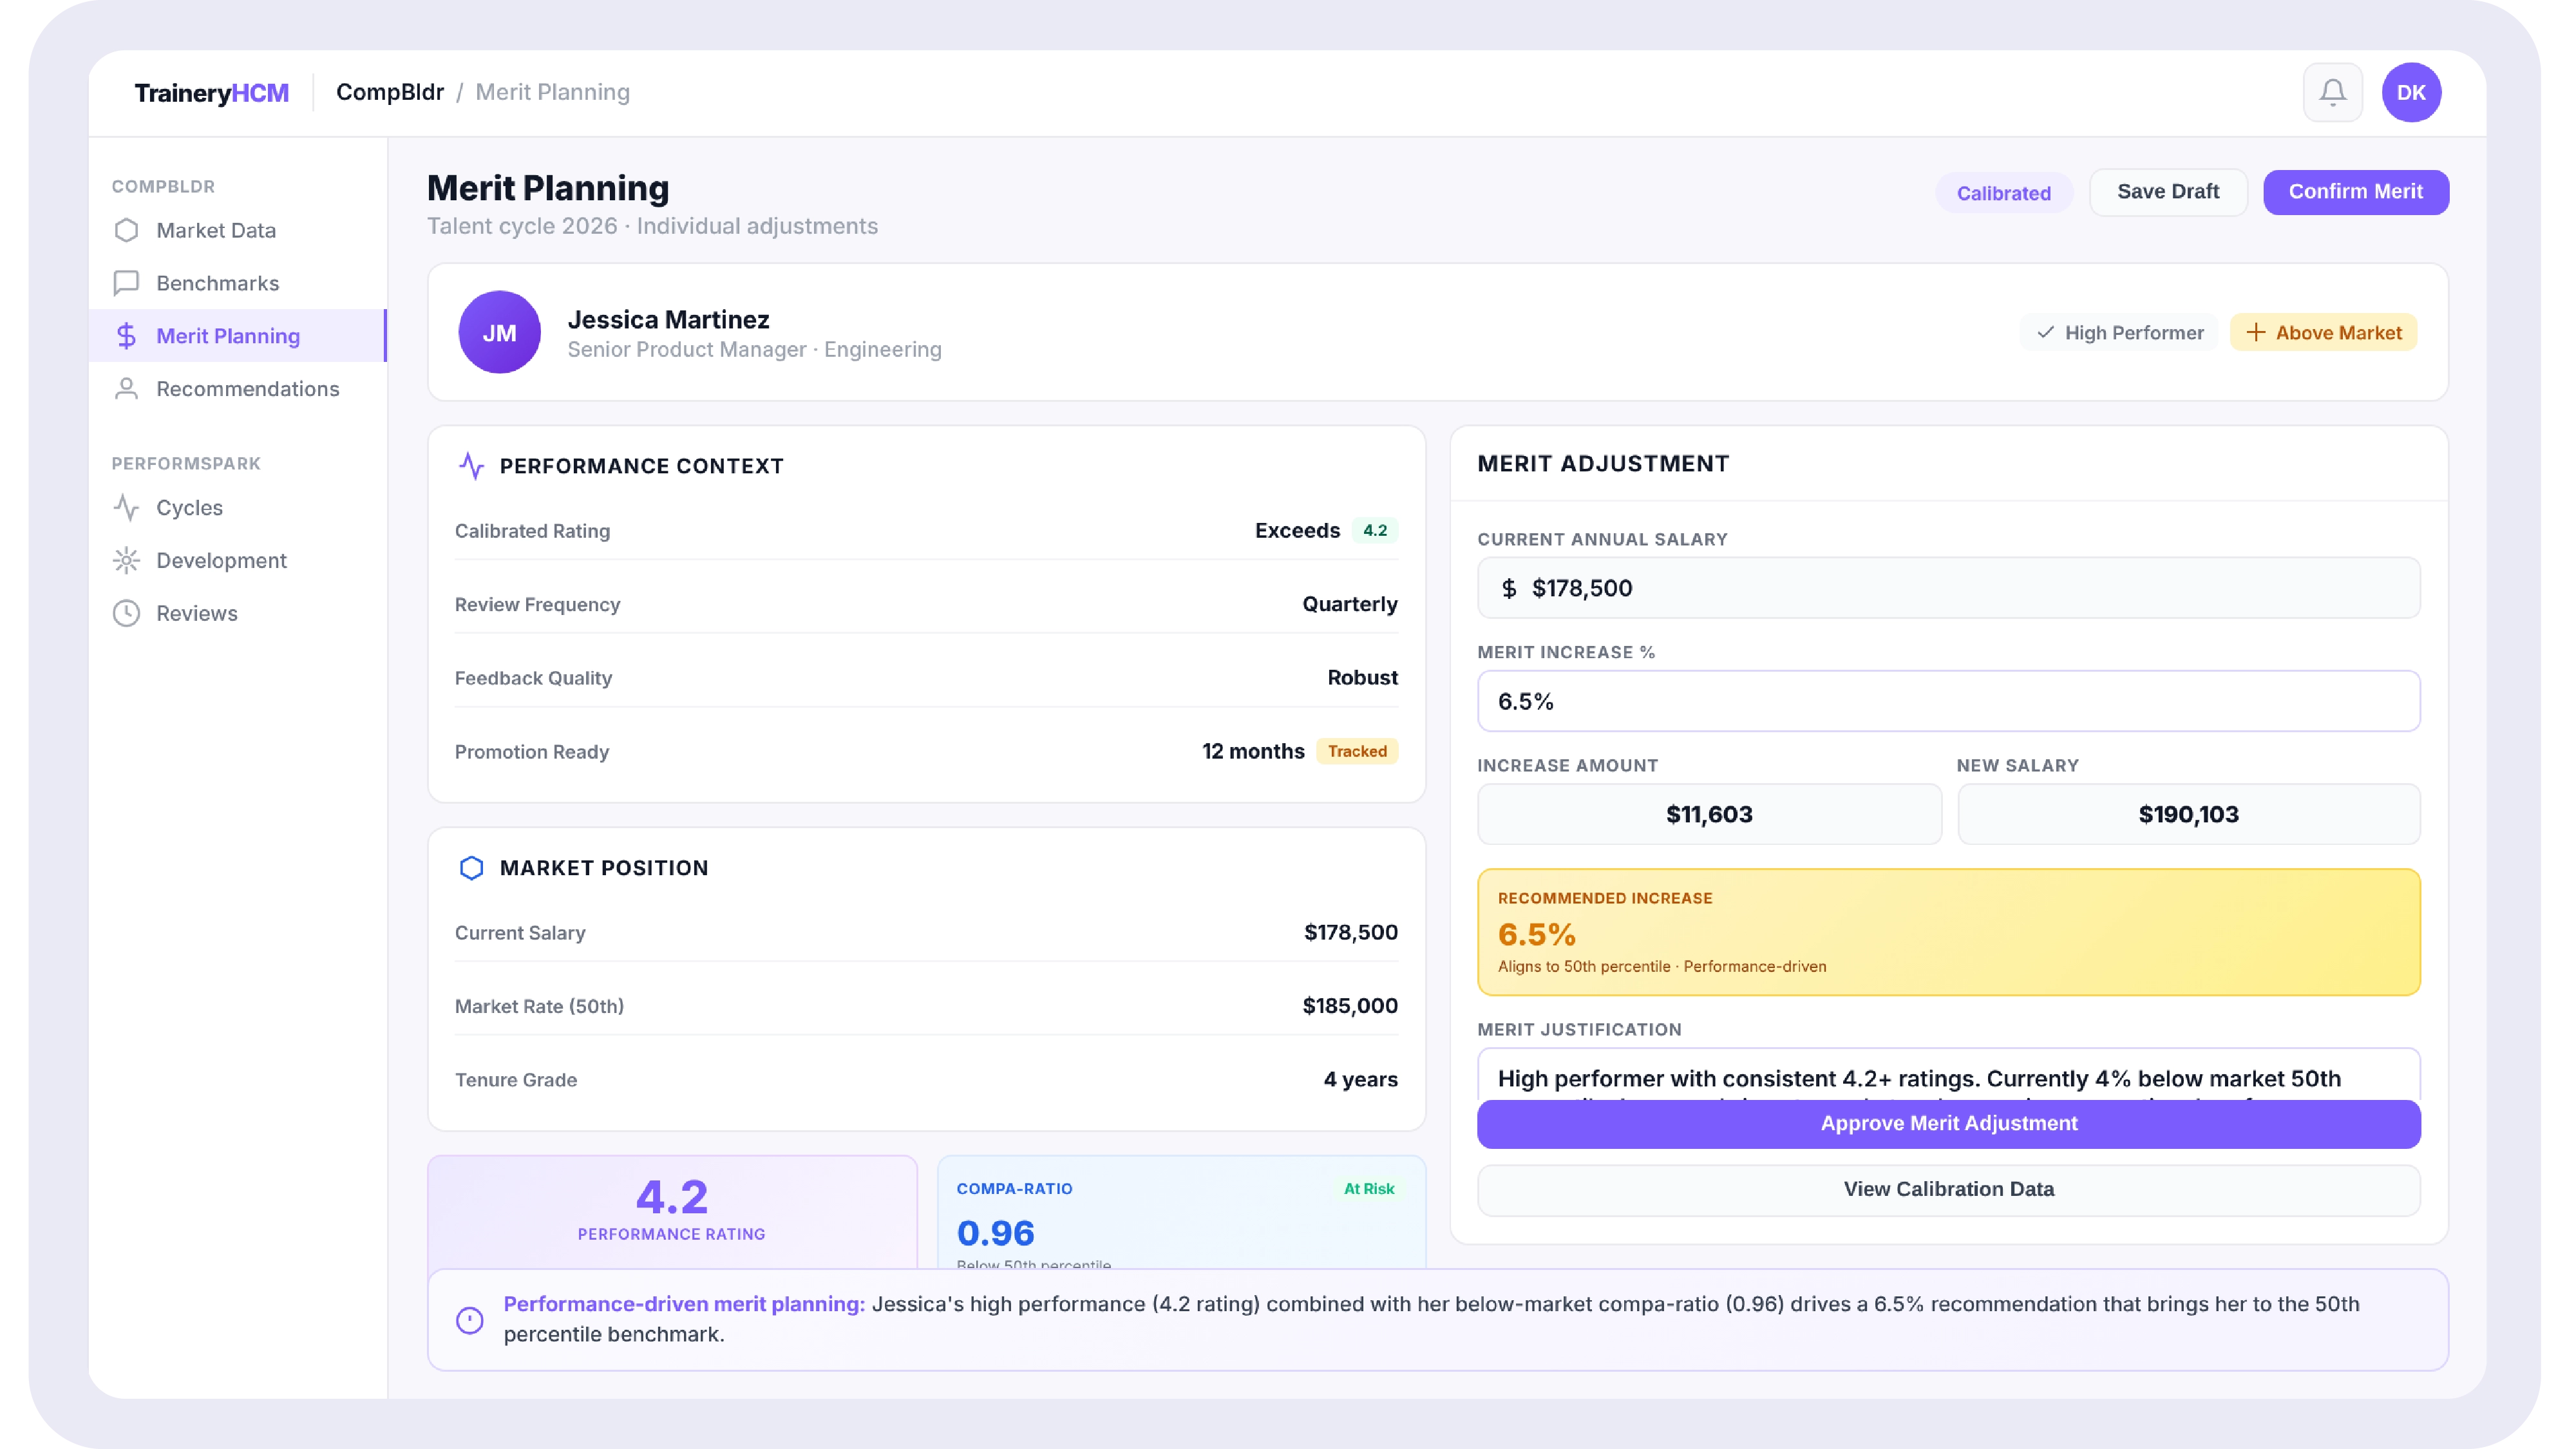Focus the Current Annual Salary field
Screen dimensions: 2576x1449
pos(1948,588)
